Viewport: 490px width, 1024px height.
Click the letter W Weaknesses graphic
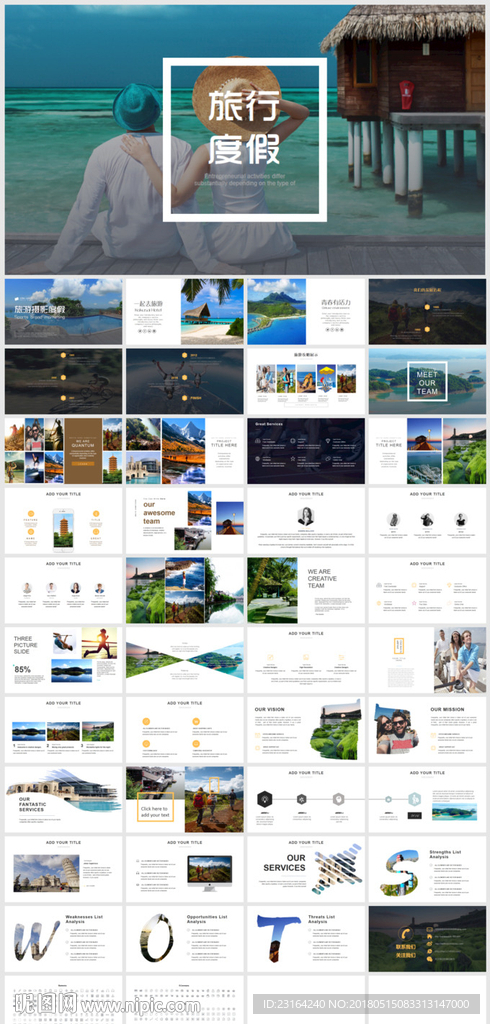[34, 940]
